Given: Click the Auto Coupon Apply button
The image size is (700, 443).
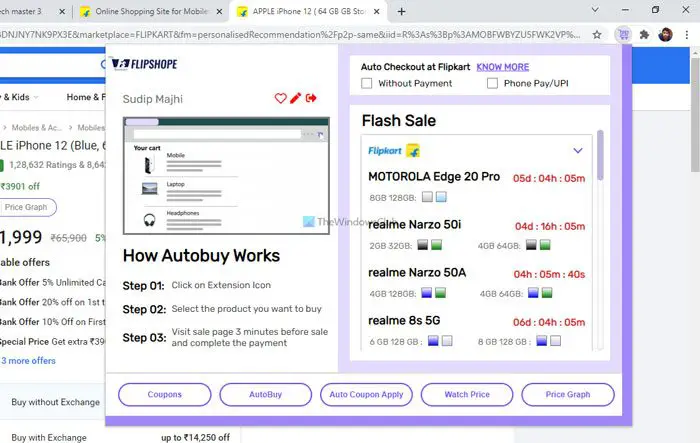Looking at the screenshot, I should click(x=366, y=394).
